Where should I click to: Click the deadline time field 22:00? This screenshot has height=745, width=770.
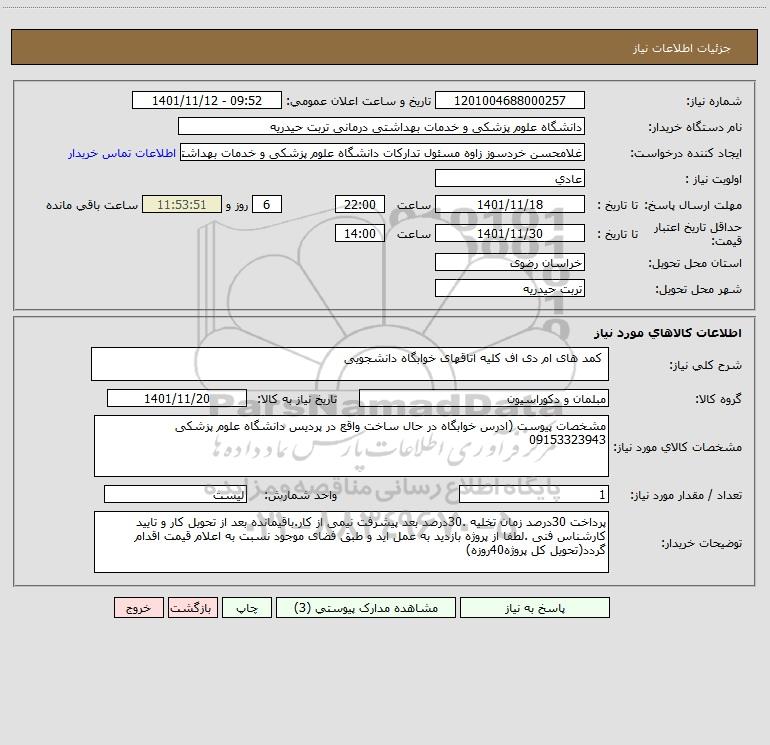coord(359,204)
